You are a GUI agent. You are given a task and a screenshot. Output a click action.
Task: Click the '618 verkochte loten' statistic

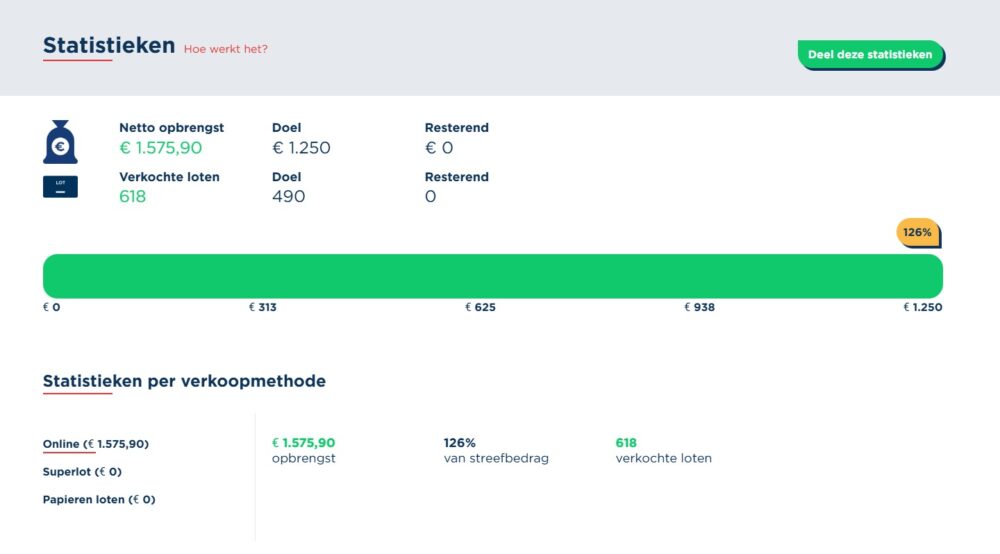(x=663, y=450)
